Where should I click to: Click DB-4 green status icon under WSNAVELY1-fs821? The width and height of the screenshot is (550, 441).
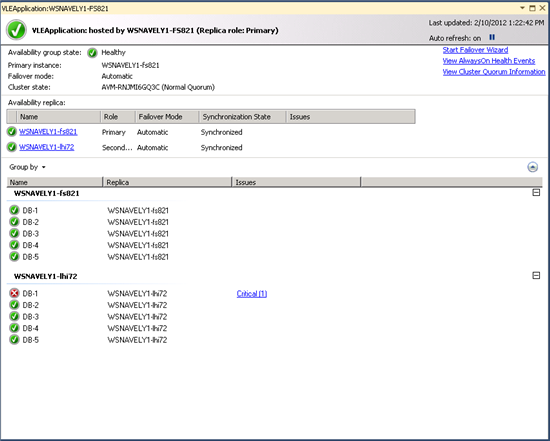click(14, 245)
